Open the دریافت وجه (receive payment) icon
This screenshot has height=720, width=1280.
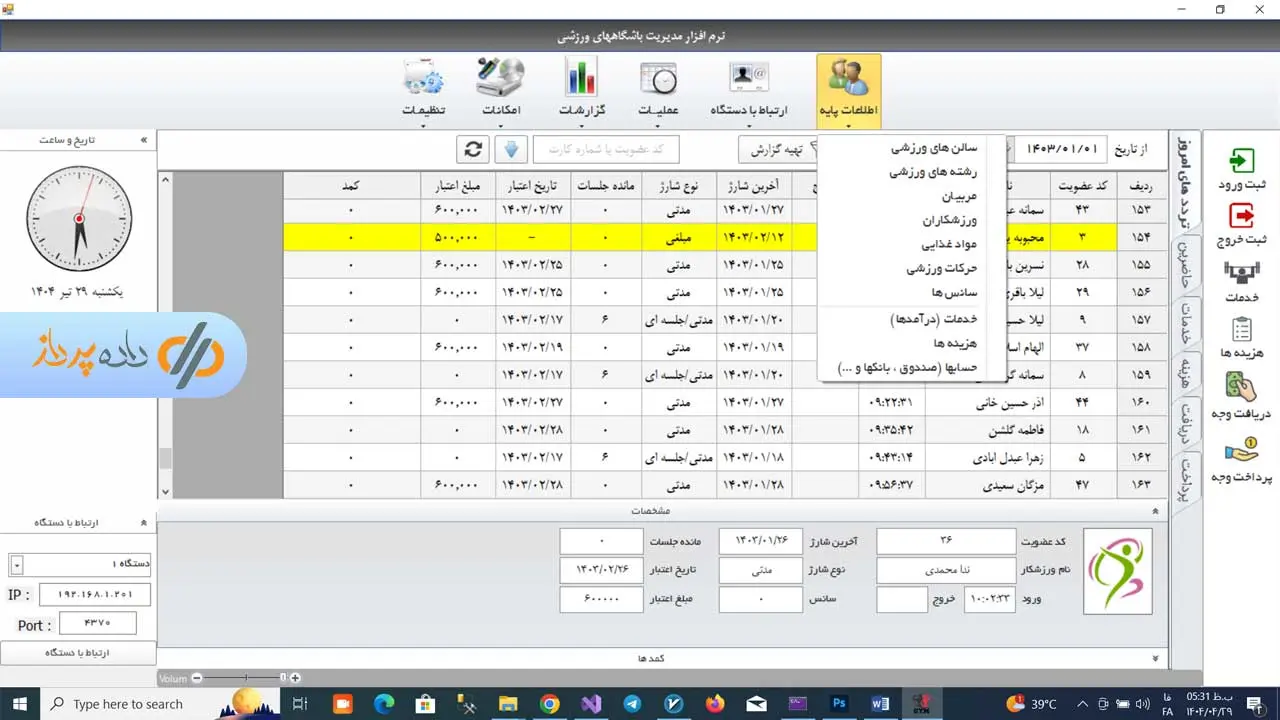click(x=1241, y=395)
